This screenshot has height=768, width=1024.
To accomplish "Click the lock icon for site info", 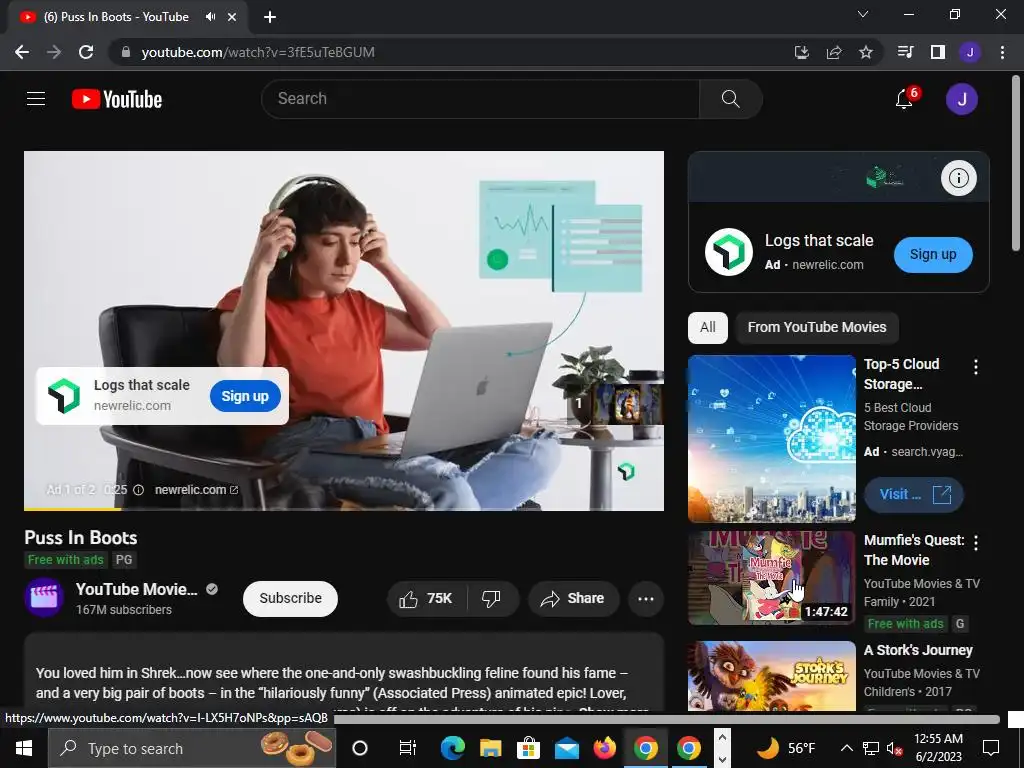I will (x=126, y=52).
